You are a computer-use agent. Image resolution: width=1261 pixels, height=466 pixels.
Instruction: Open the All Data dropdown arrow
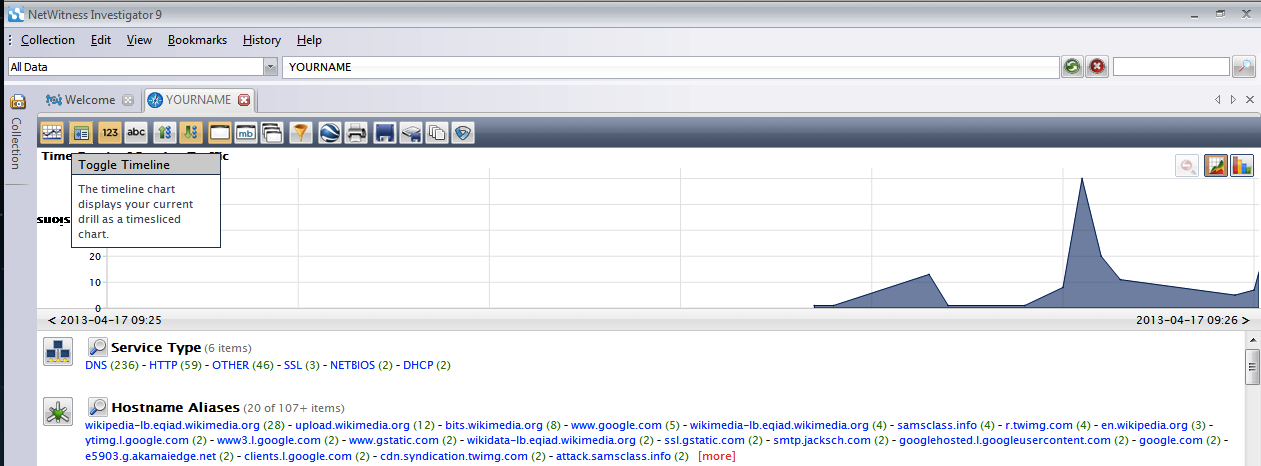tap(270, 67)
